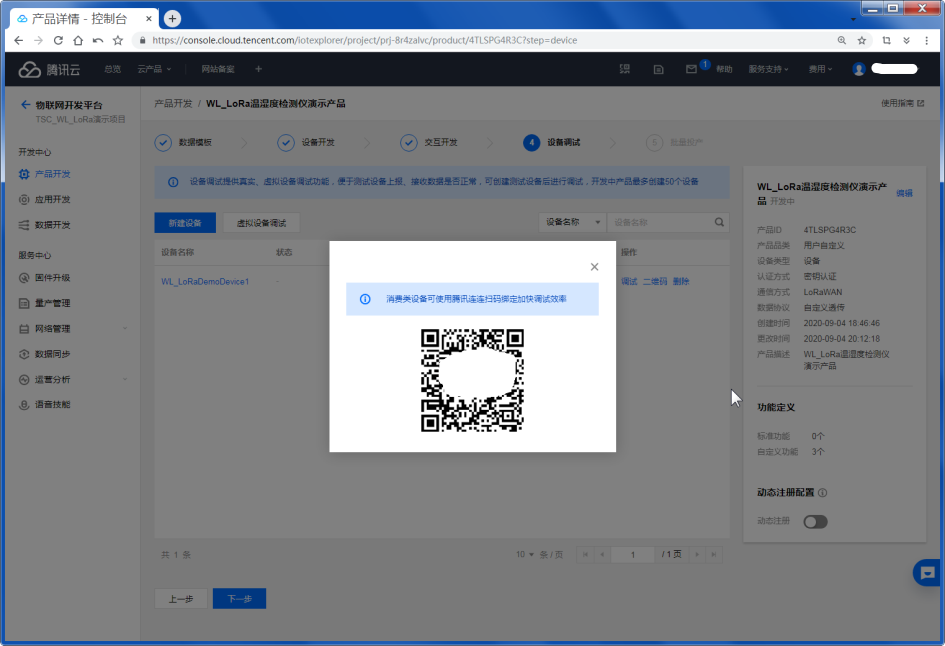The width and height of the screenshot is (945, 646).
Task: Go back in browser history
Action: click(19, 40)
